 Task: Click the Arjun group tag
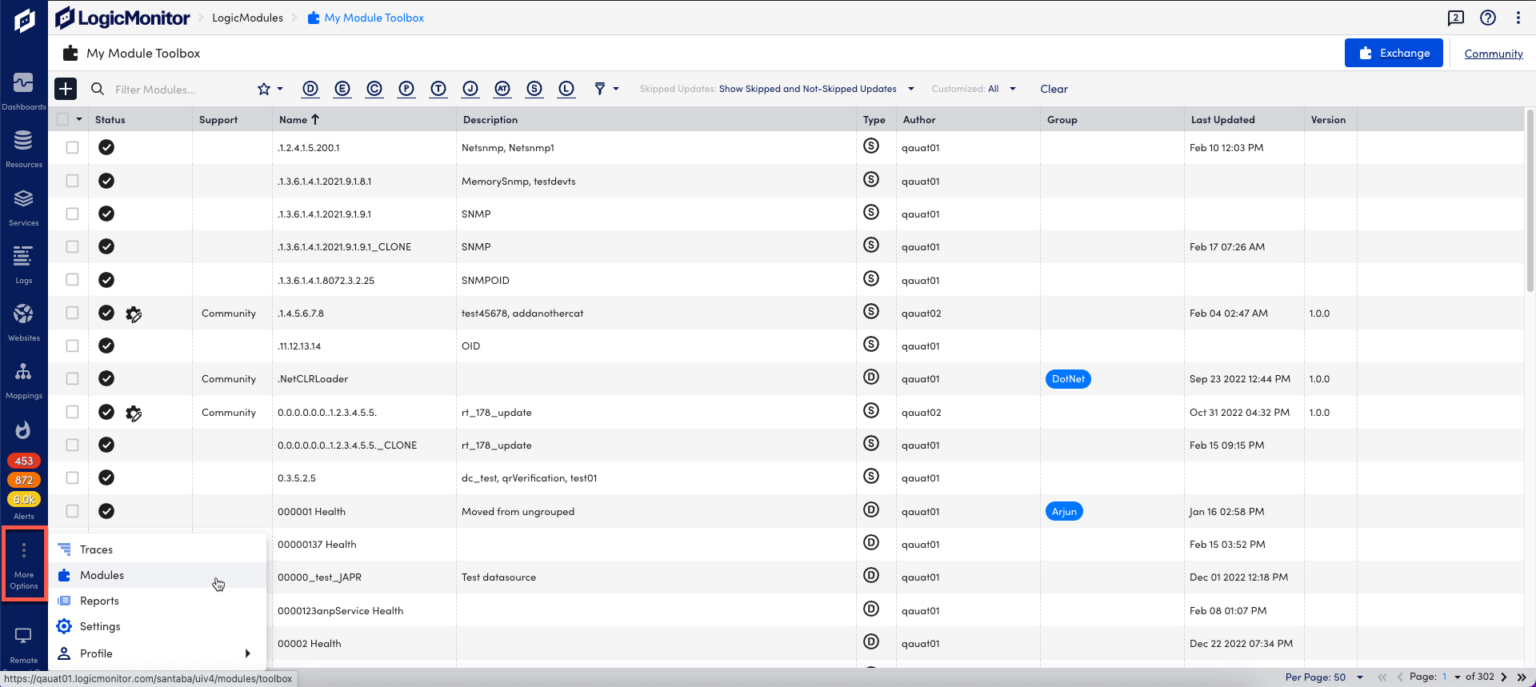tap(1064, 511)
